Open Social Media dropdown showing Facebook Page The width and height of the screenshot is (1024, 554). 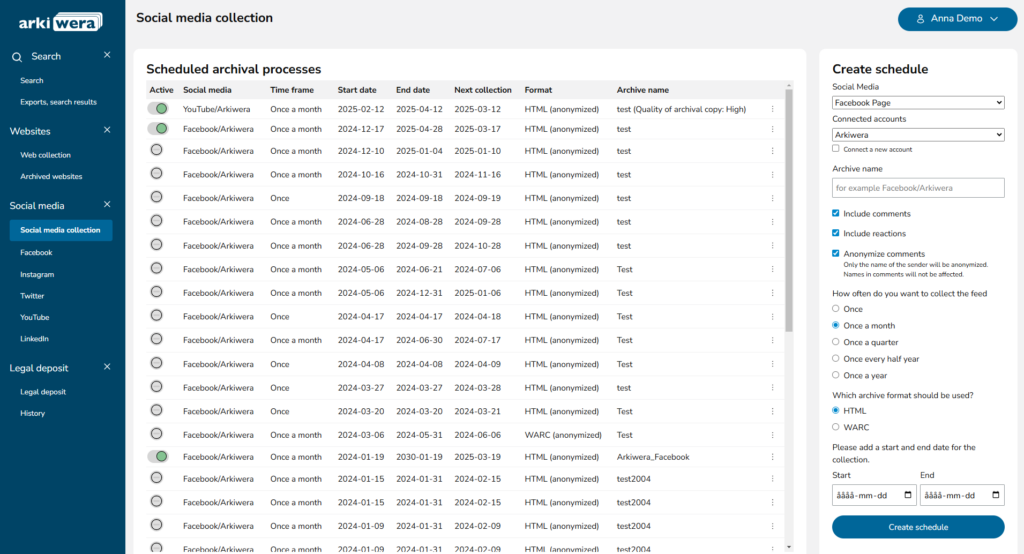coord(918,103)
